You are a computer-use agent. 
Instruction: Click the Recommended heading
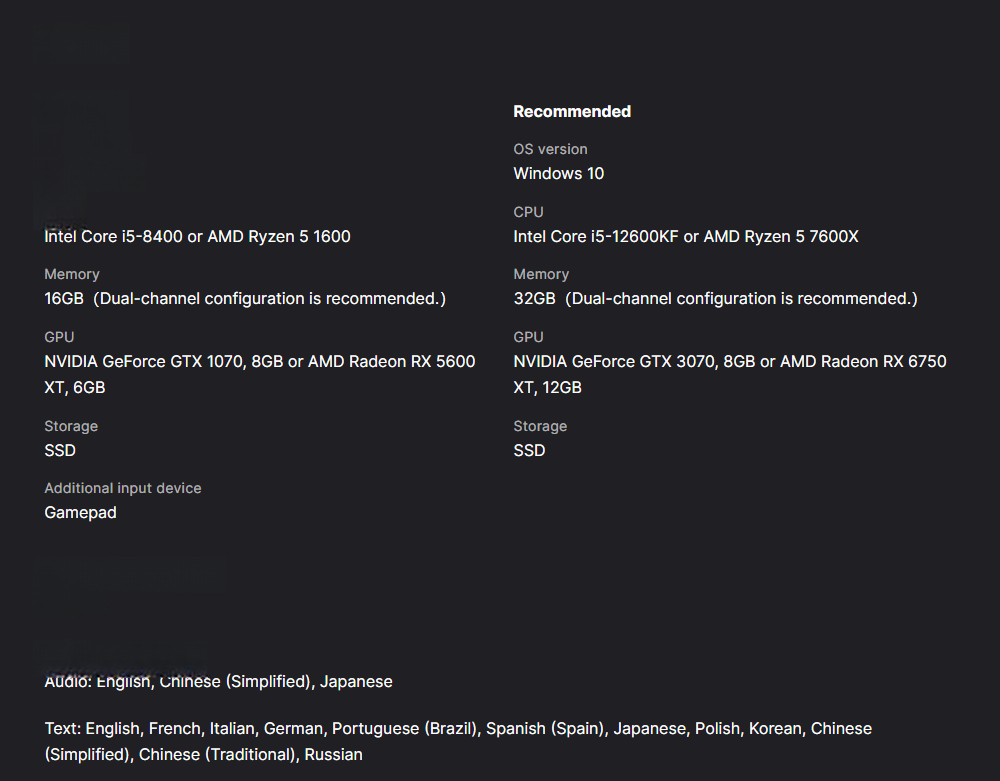click(x=572, y=112)
